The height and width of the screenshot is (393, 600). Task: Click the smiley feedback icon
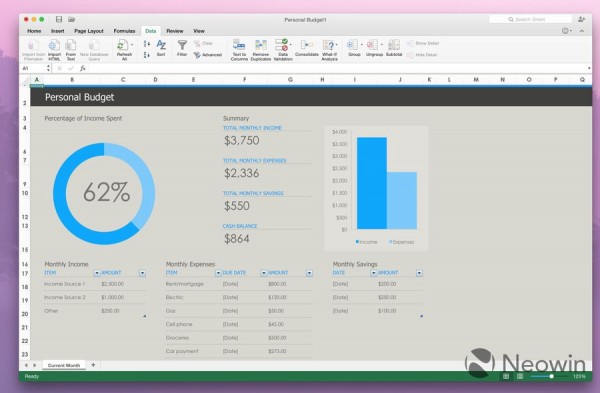[565, 31]
